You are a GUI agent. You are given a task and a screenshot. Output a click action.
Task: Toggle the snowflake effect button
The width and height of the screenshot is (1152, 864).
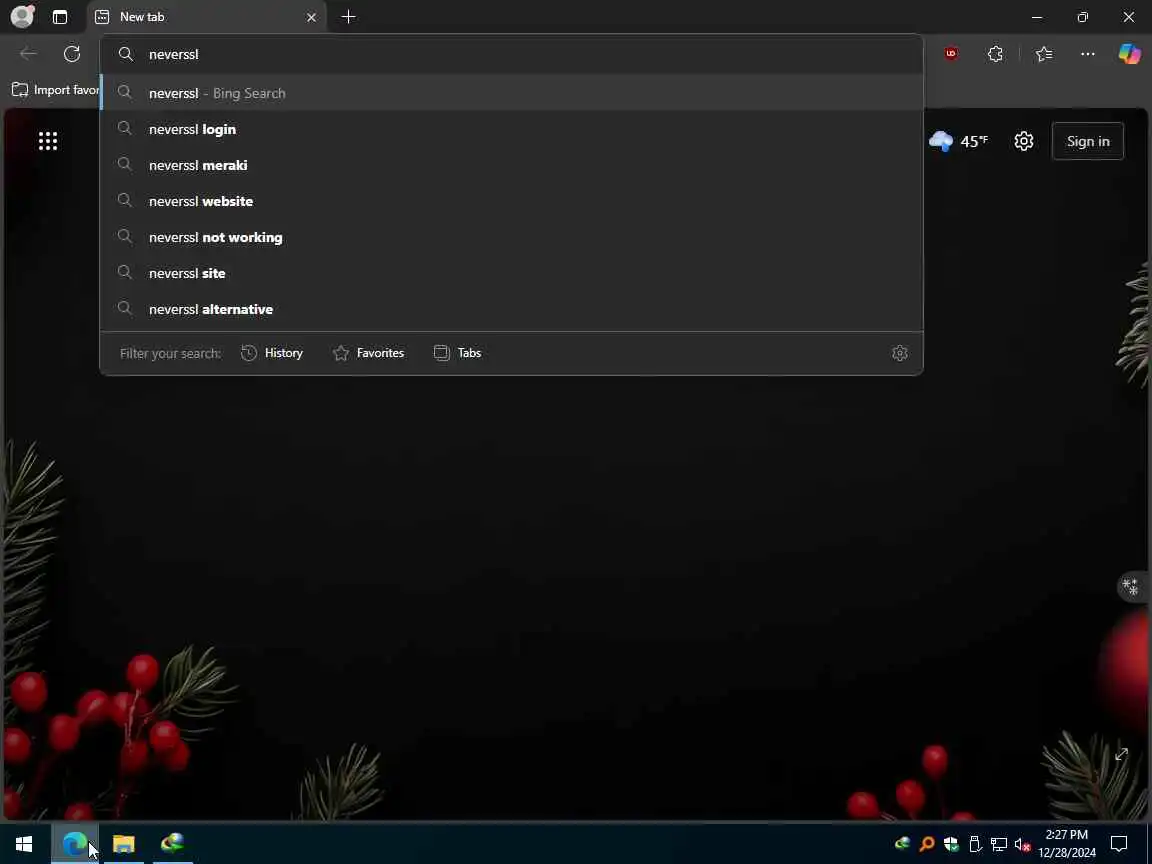tap(1131, 586)
